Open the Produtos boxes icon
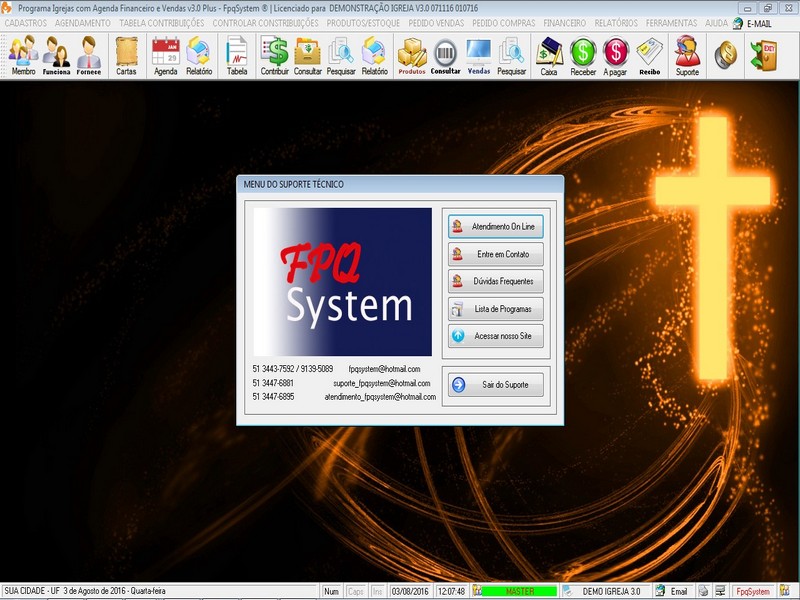 coord(412,55)
